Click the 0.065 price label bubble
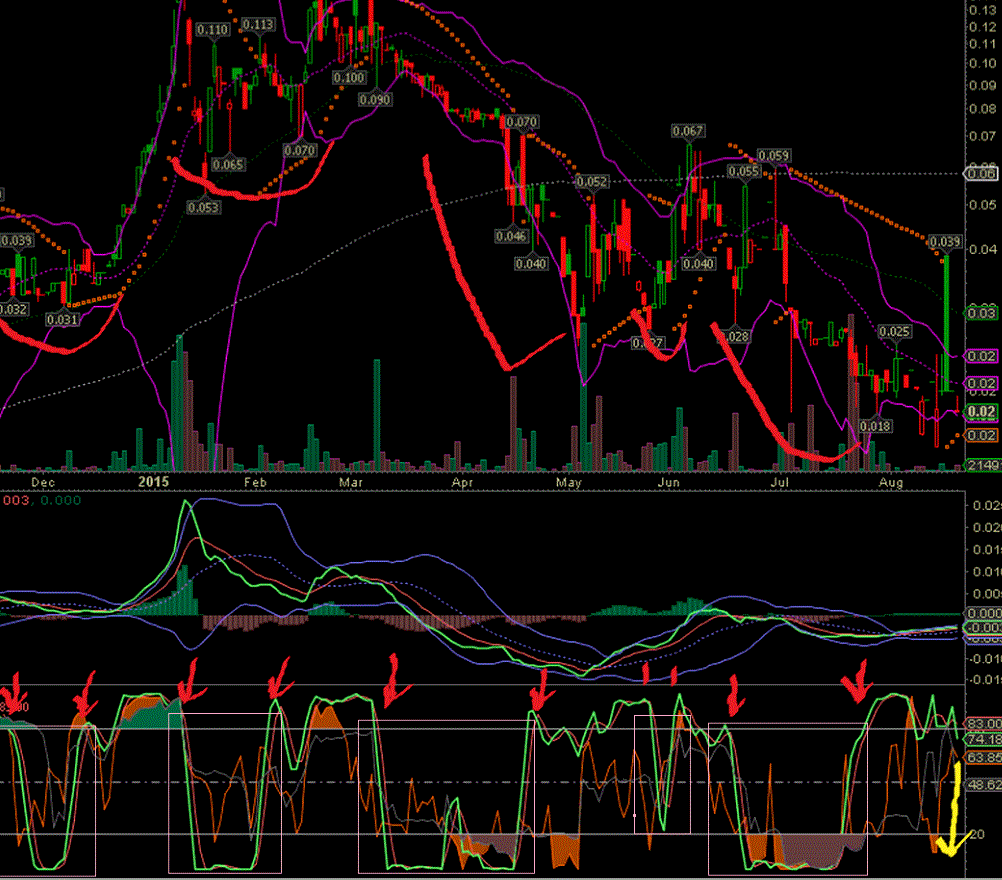The height and width of the screenshot is (880, 1002). [228, 164]
